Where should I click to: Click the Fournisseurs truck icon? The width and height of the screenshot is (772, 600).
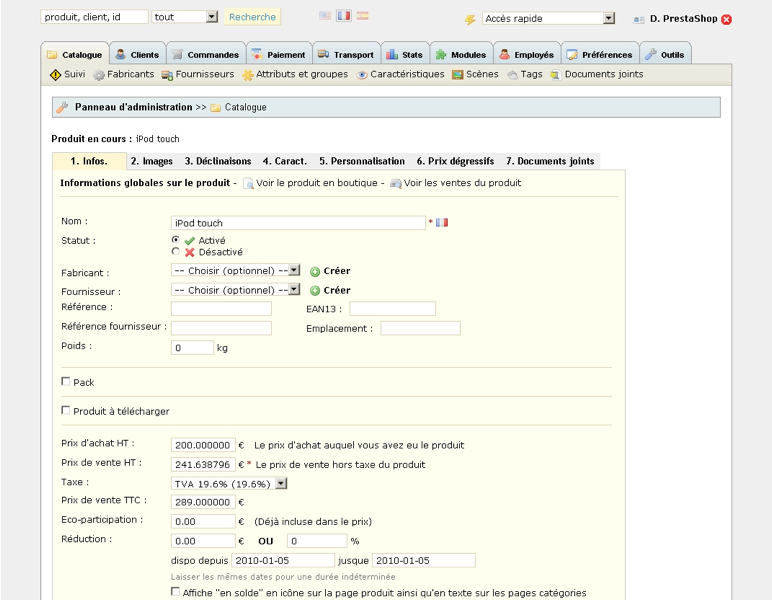pyautogui.click(x=167, y=75)
